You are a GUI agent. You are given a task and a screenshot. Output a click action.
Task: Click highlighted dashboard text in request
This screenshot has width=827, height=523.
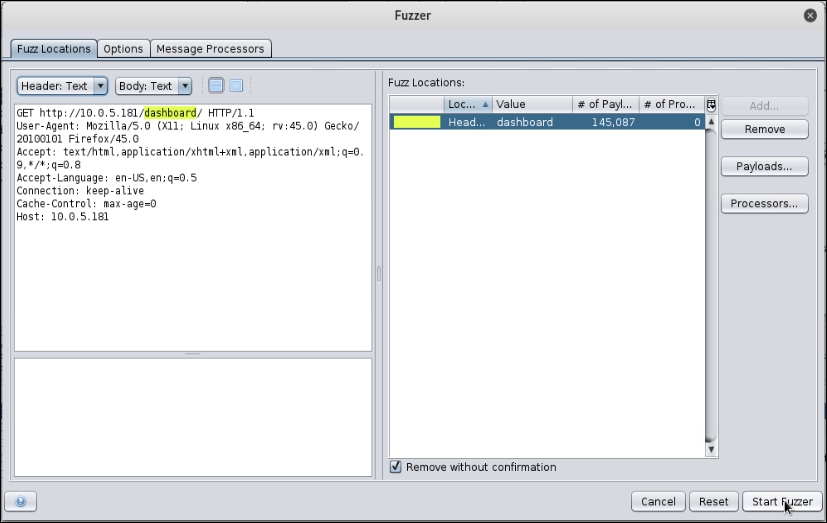point(170,113)
